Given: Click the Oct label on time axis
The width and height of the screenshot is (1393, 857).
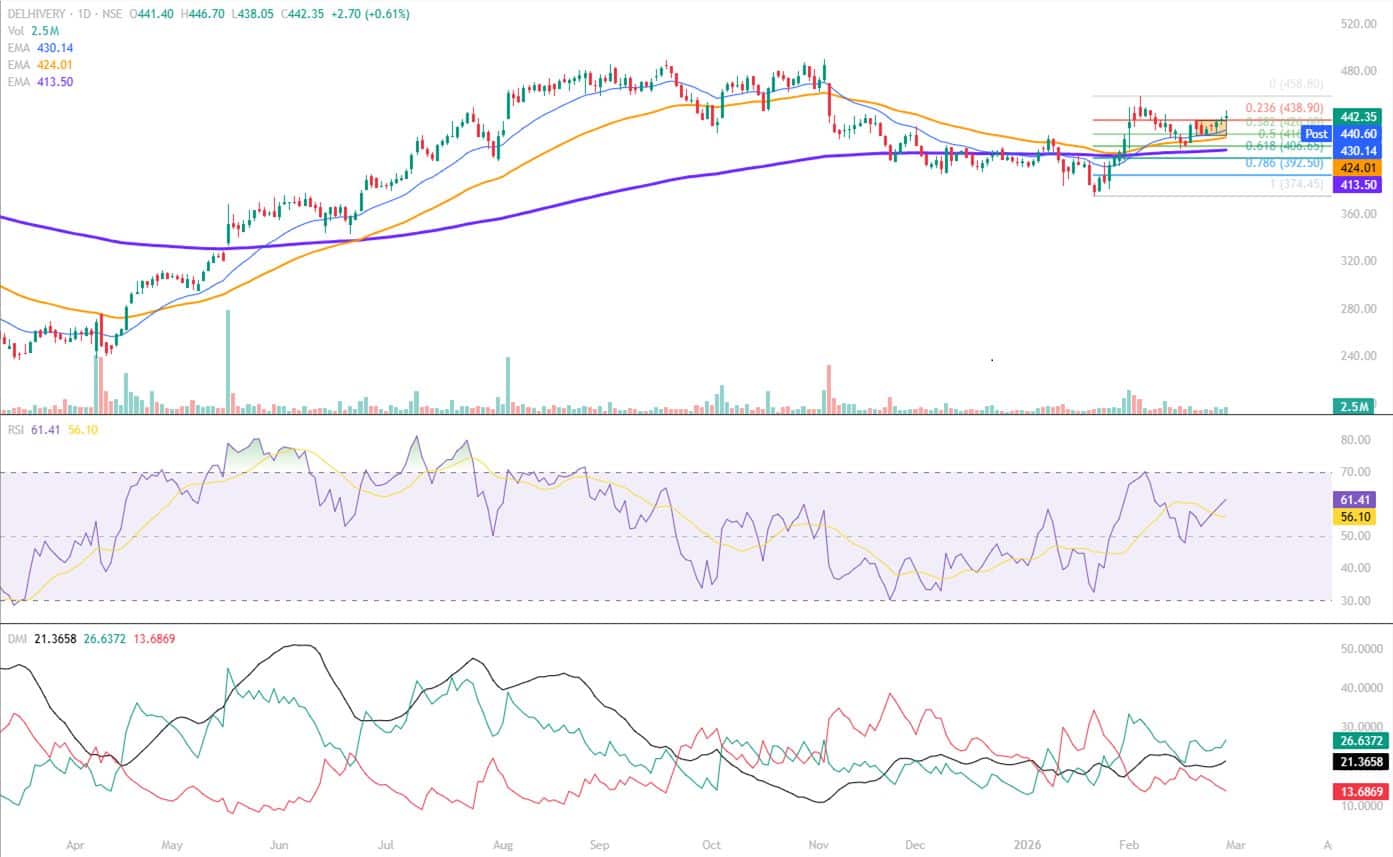Looking at the screenshot, I should coord(712,844).
